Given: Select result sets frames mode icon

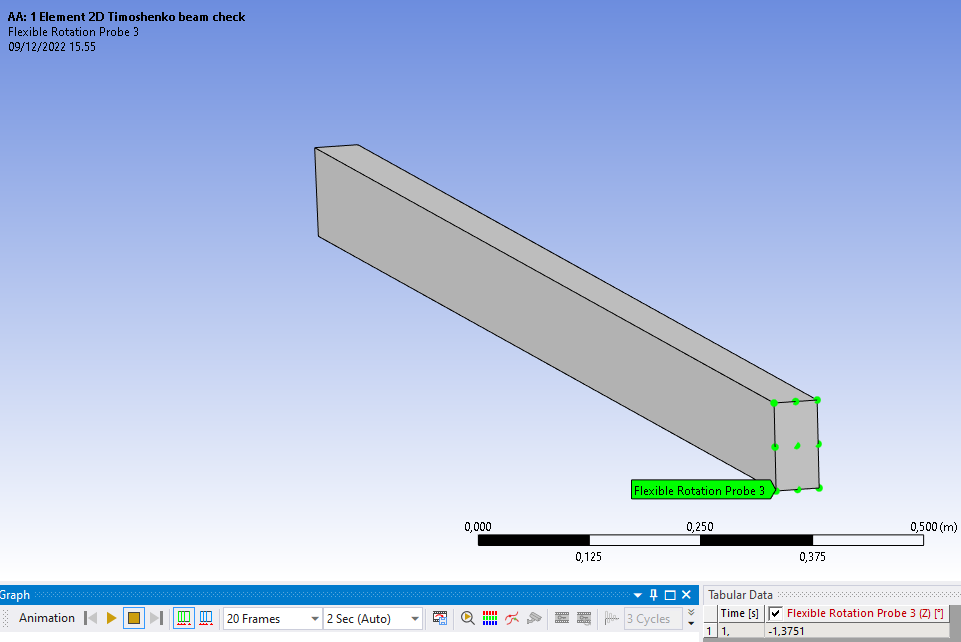Looking at the screenshot, I should (206, 618).
